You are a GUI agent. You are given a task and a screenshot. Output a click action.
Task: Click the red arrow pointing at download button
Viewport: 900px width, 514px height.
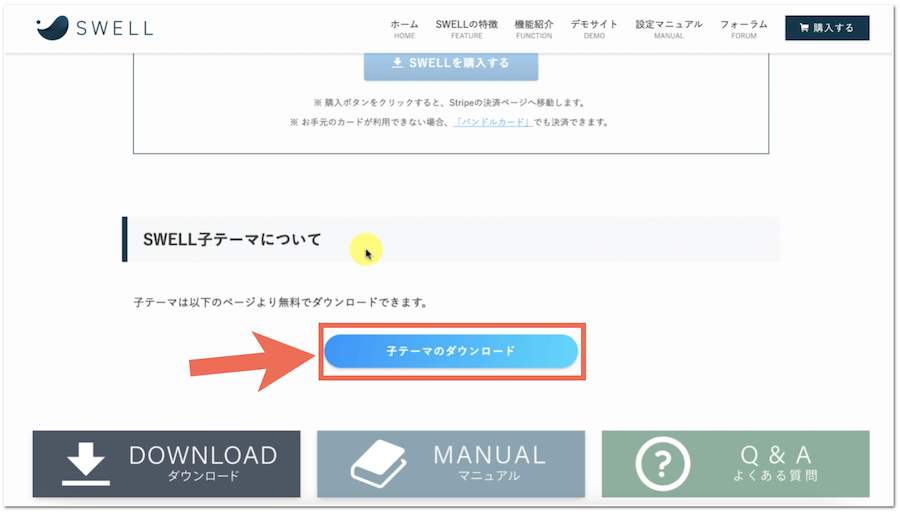point(251,353)
